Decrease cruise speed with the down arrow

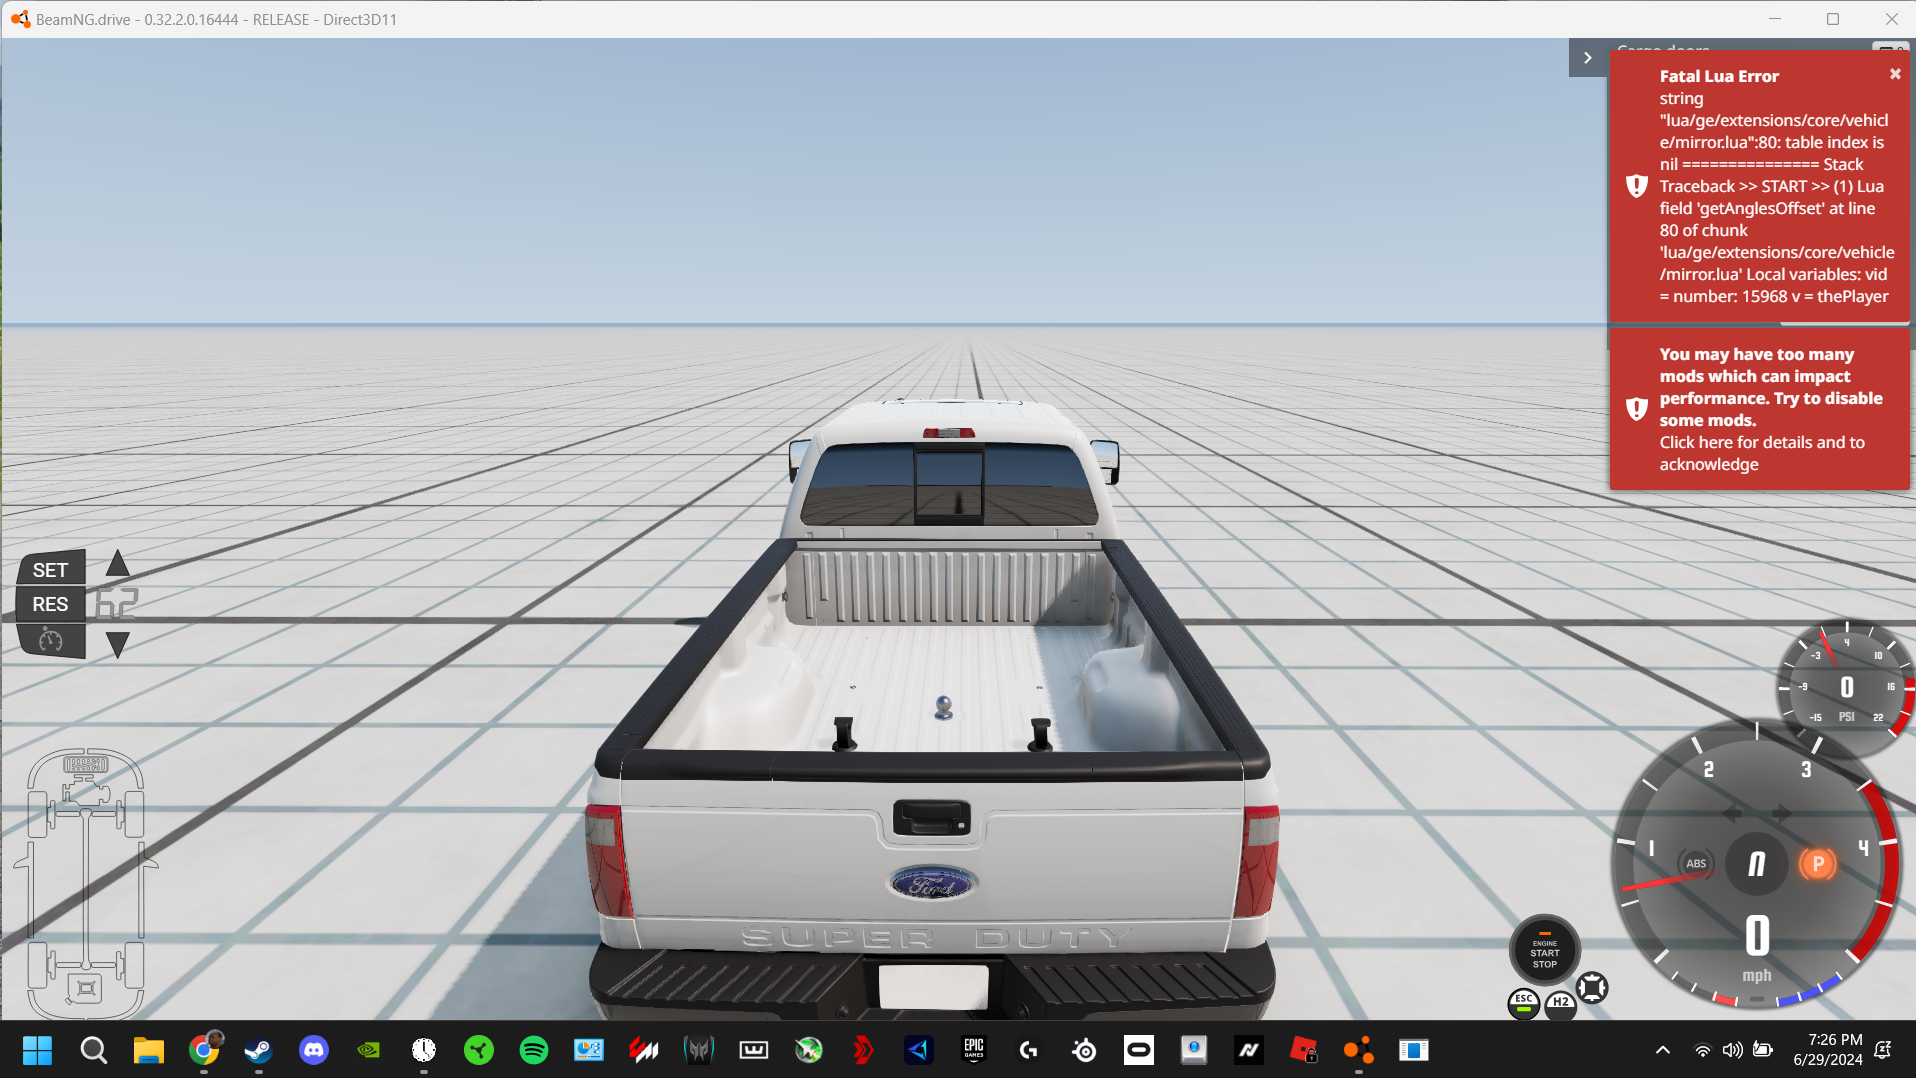click(117, 645)
